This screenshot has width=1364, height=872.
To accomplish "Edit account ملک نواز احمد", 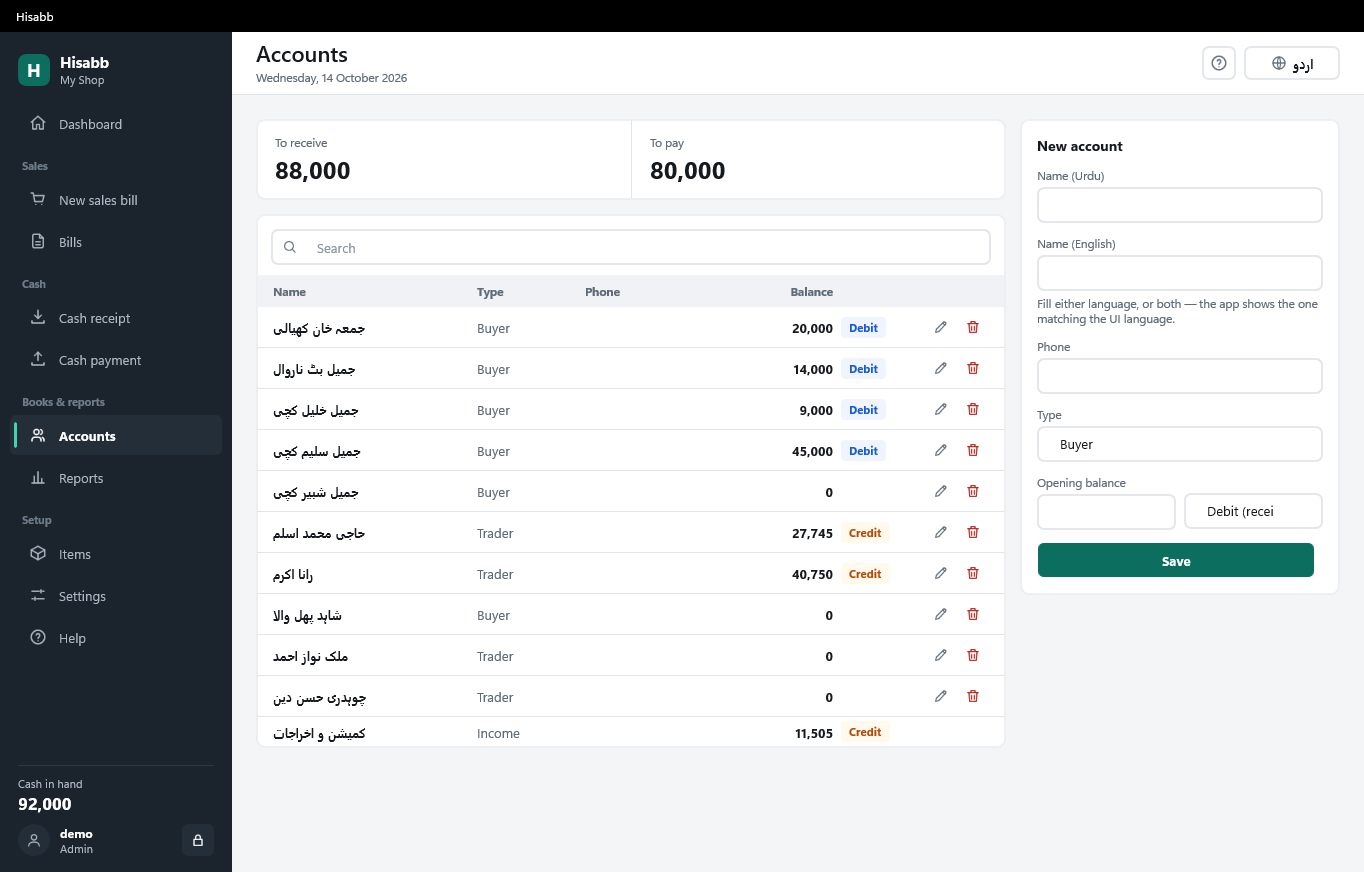I will coord(941,655).
